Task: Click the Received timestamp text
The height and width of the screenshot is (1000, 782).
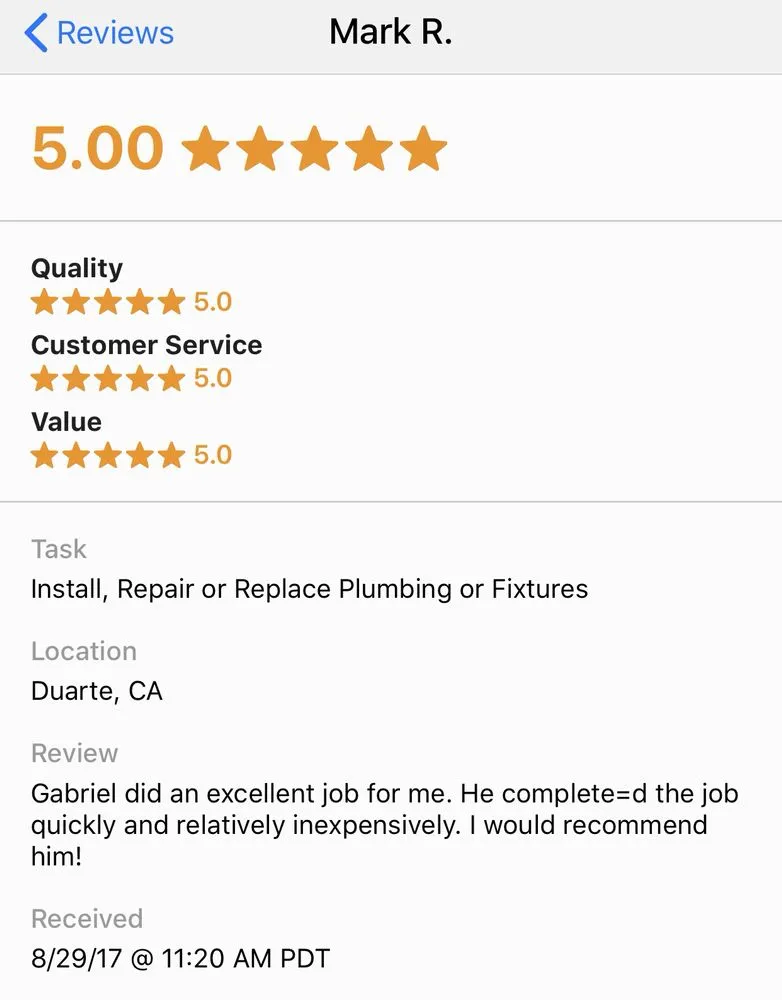Action: (178, 957)
